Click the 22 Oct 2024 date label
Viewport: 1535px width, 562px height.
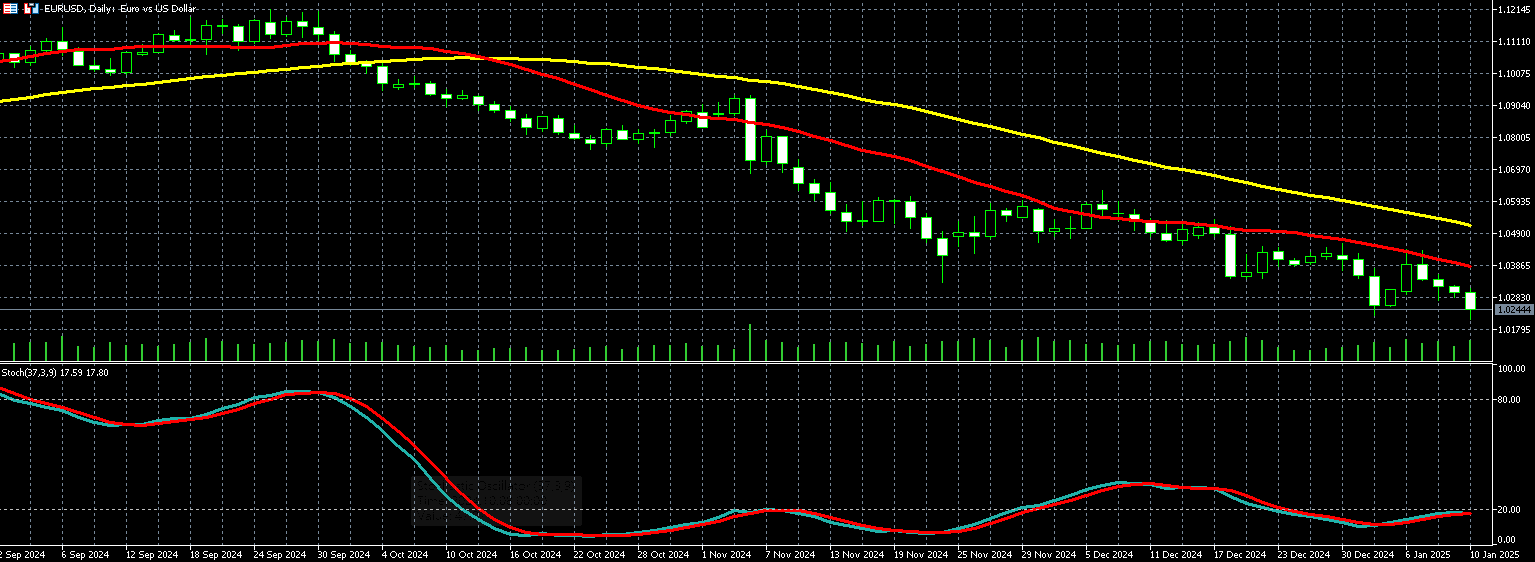600,554
